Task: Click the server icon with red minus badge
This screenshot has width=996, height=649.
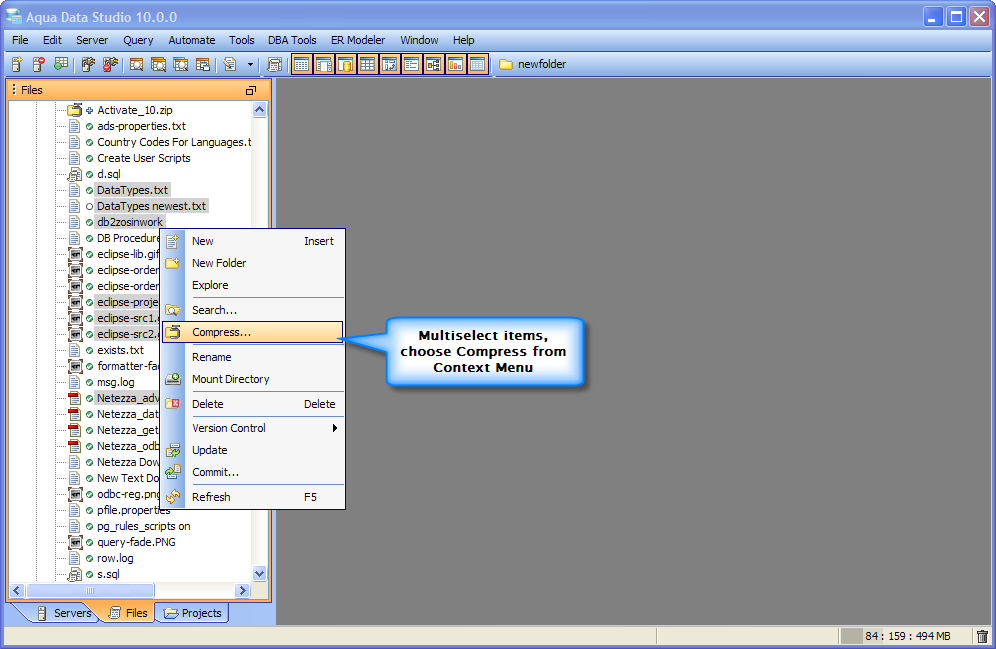Action: point(39,64)
